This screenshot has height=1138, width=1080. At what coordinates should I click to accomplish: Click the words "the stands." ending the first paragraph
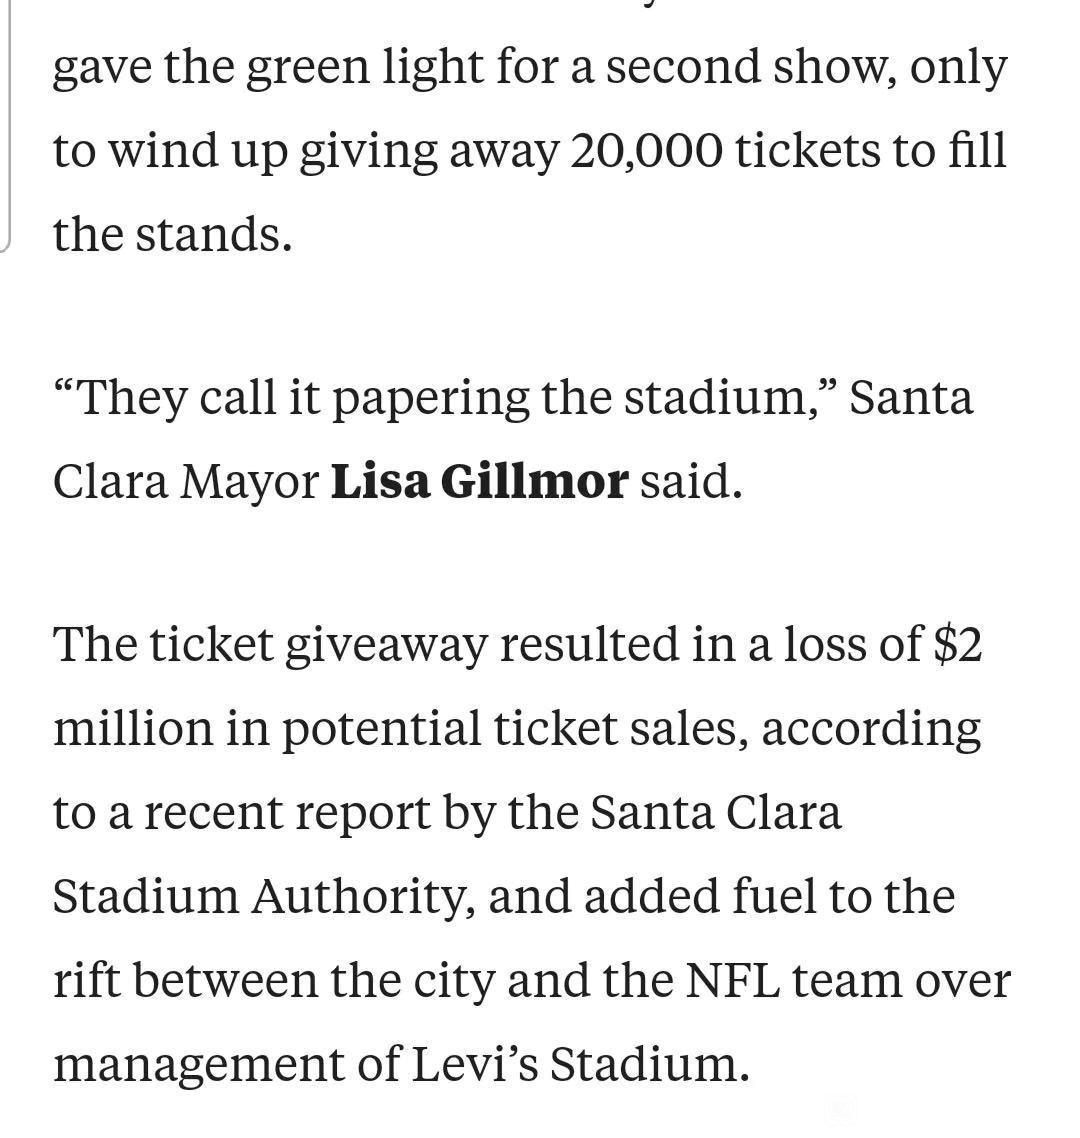[x=173, y=235]
